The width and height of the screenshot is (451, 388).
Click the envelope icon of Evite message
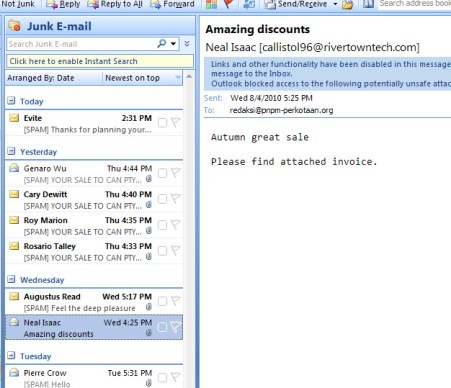point(14,118)
